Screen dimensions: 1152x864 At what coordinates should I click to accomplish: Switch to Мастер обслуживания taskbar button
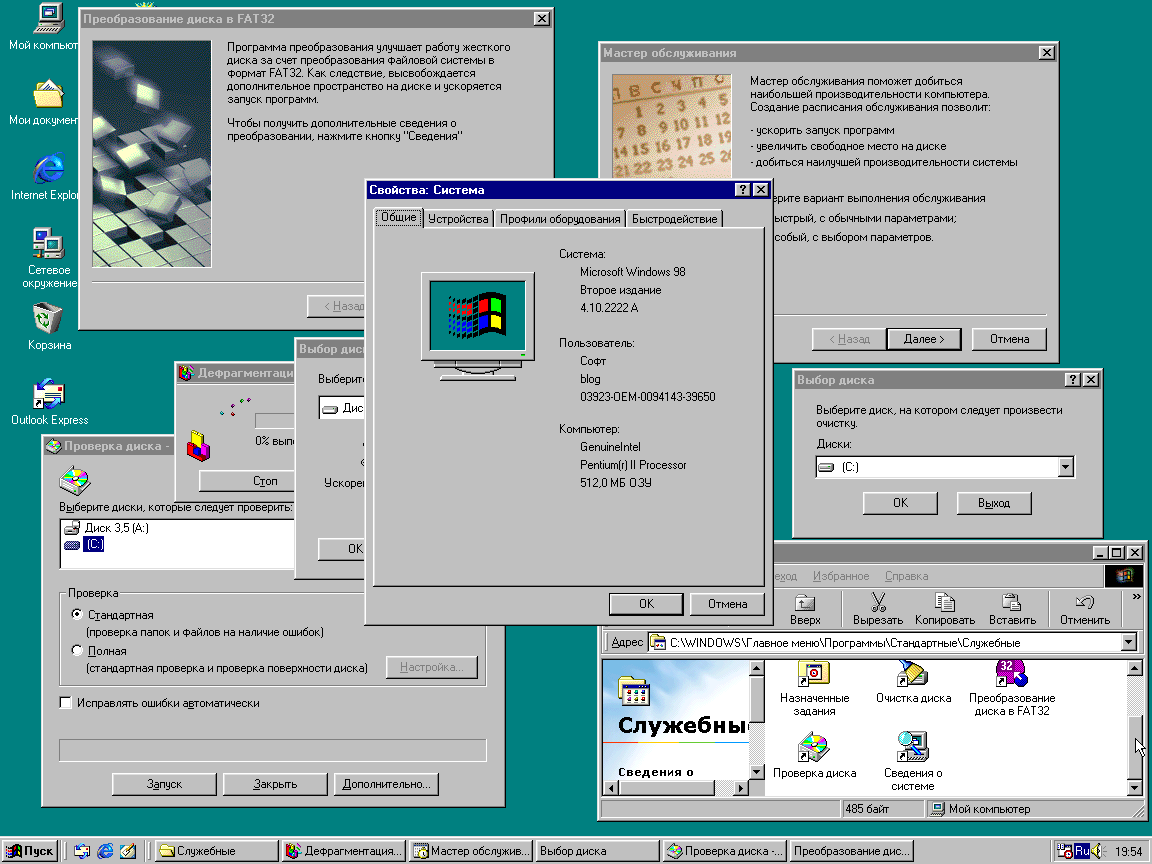pyautogui.click(x=471, y=851)
